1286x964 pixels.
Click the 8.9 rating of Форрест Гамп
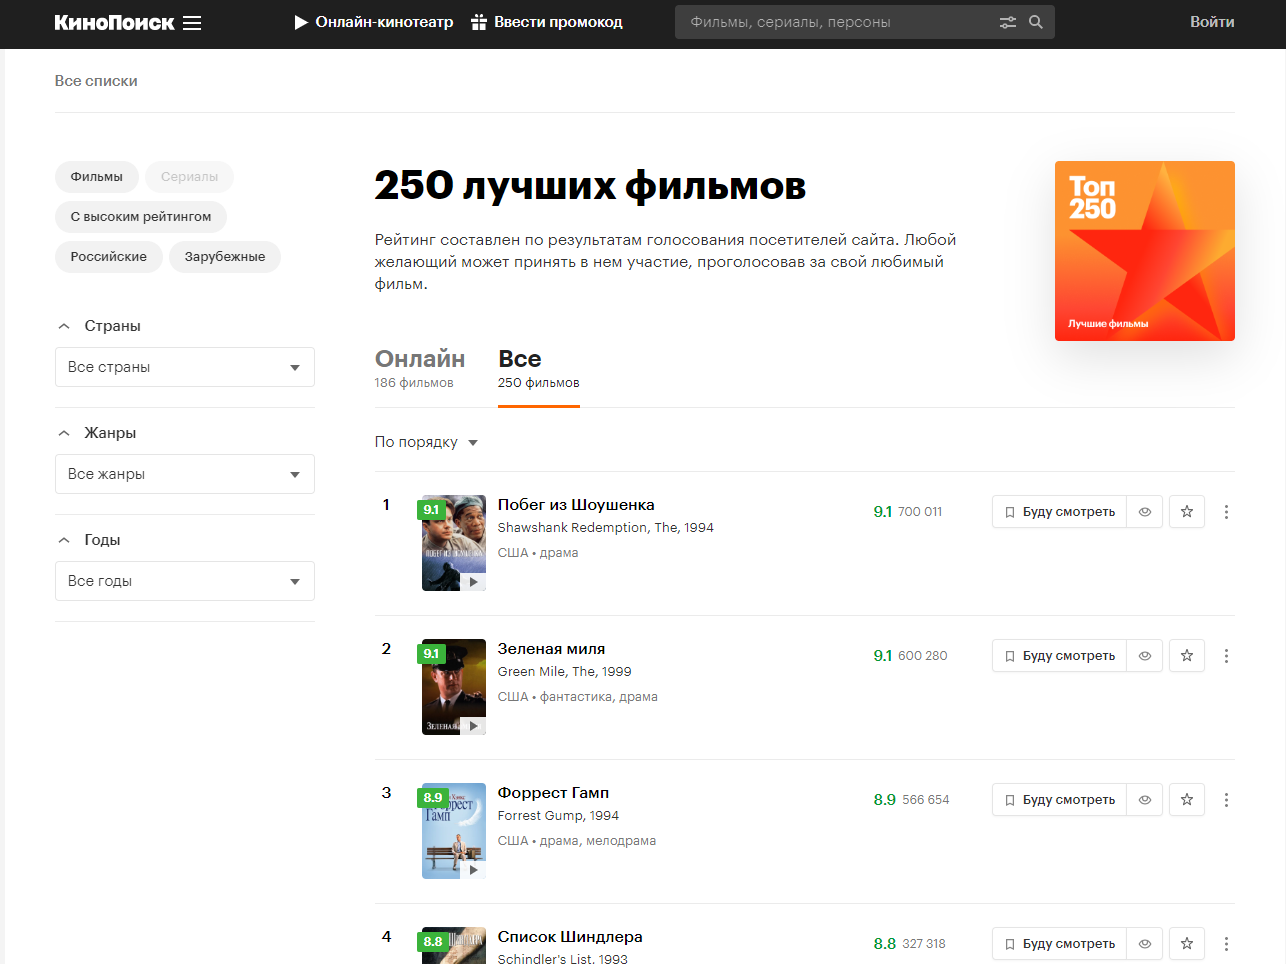tap(884, 800)
